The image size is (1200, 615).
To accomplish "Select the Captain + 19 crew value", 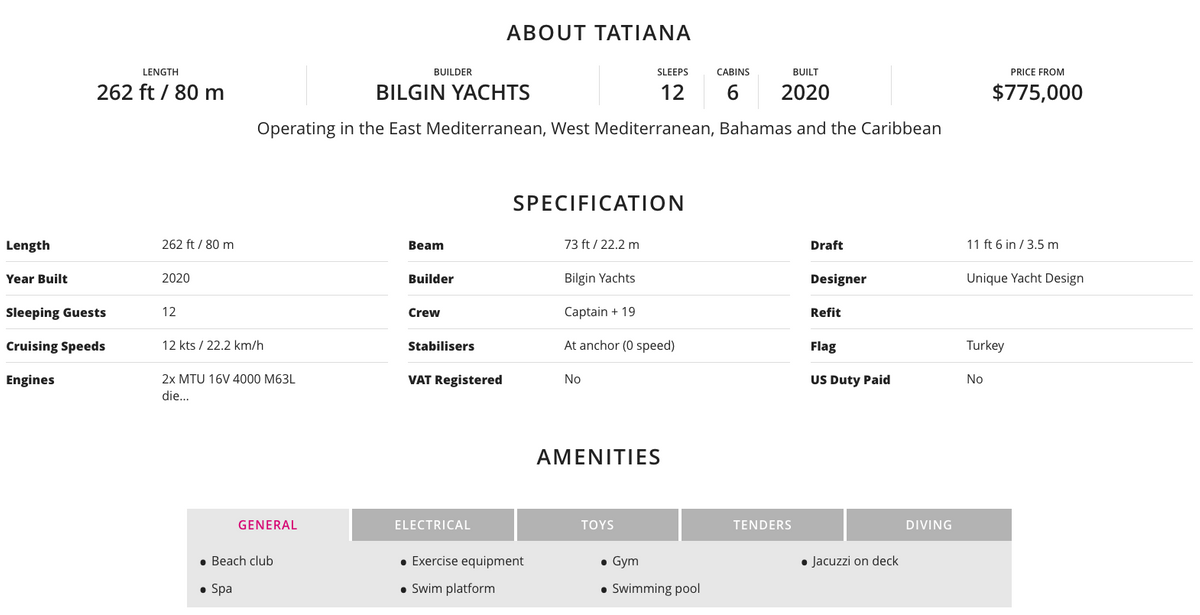I will pyautogui.click(x=599, y=312).
